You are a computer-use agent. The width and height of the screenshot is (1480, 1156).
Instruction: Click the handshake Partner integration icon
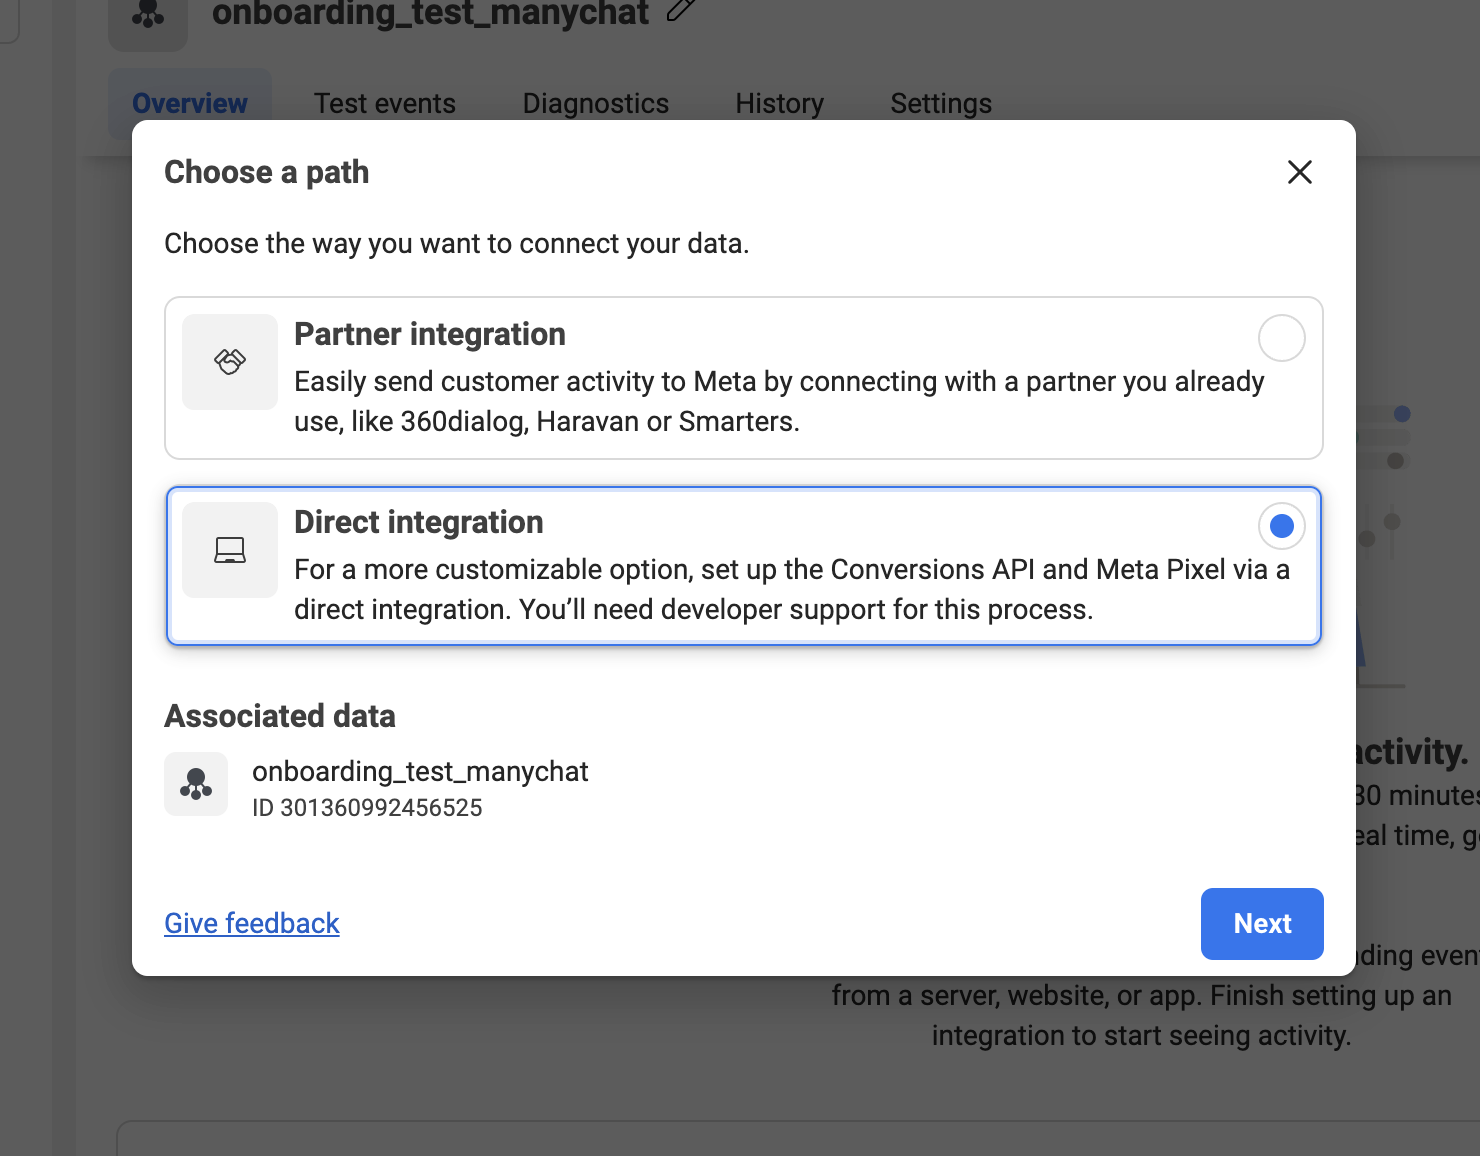[230, 362]
